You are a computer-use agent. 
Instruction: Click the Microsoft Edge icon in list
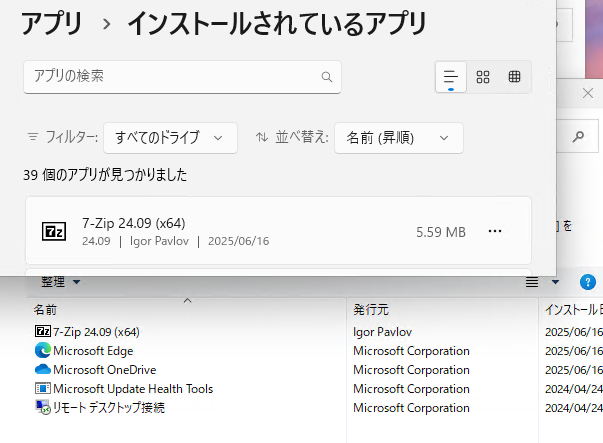click(x=42, y=350)
